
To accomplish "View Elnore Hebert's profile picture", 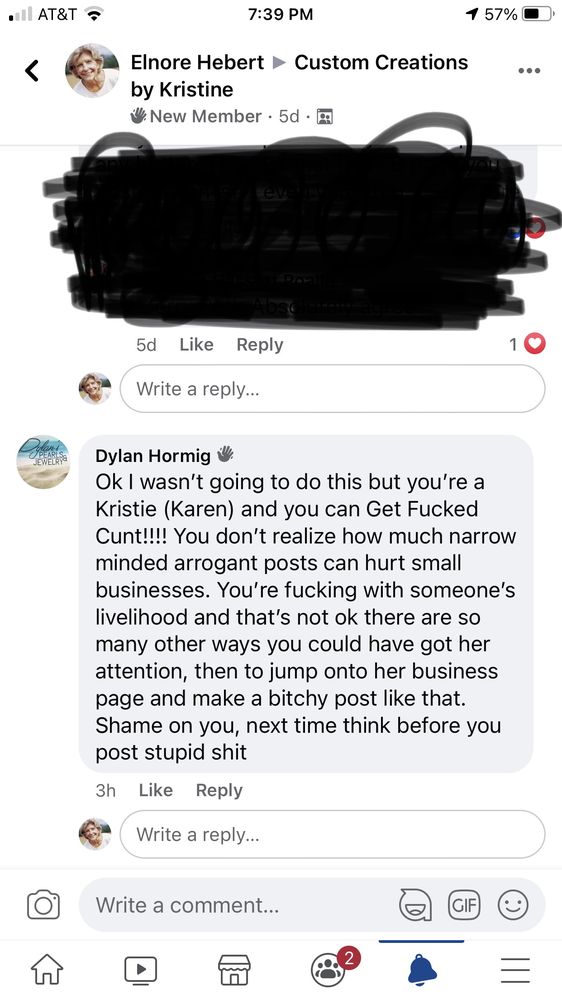I will point(92,70).
